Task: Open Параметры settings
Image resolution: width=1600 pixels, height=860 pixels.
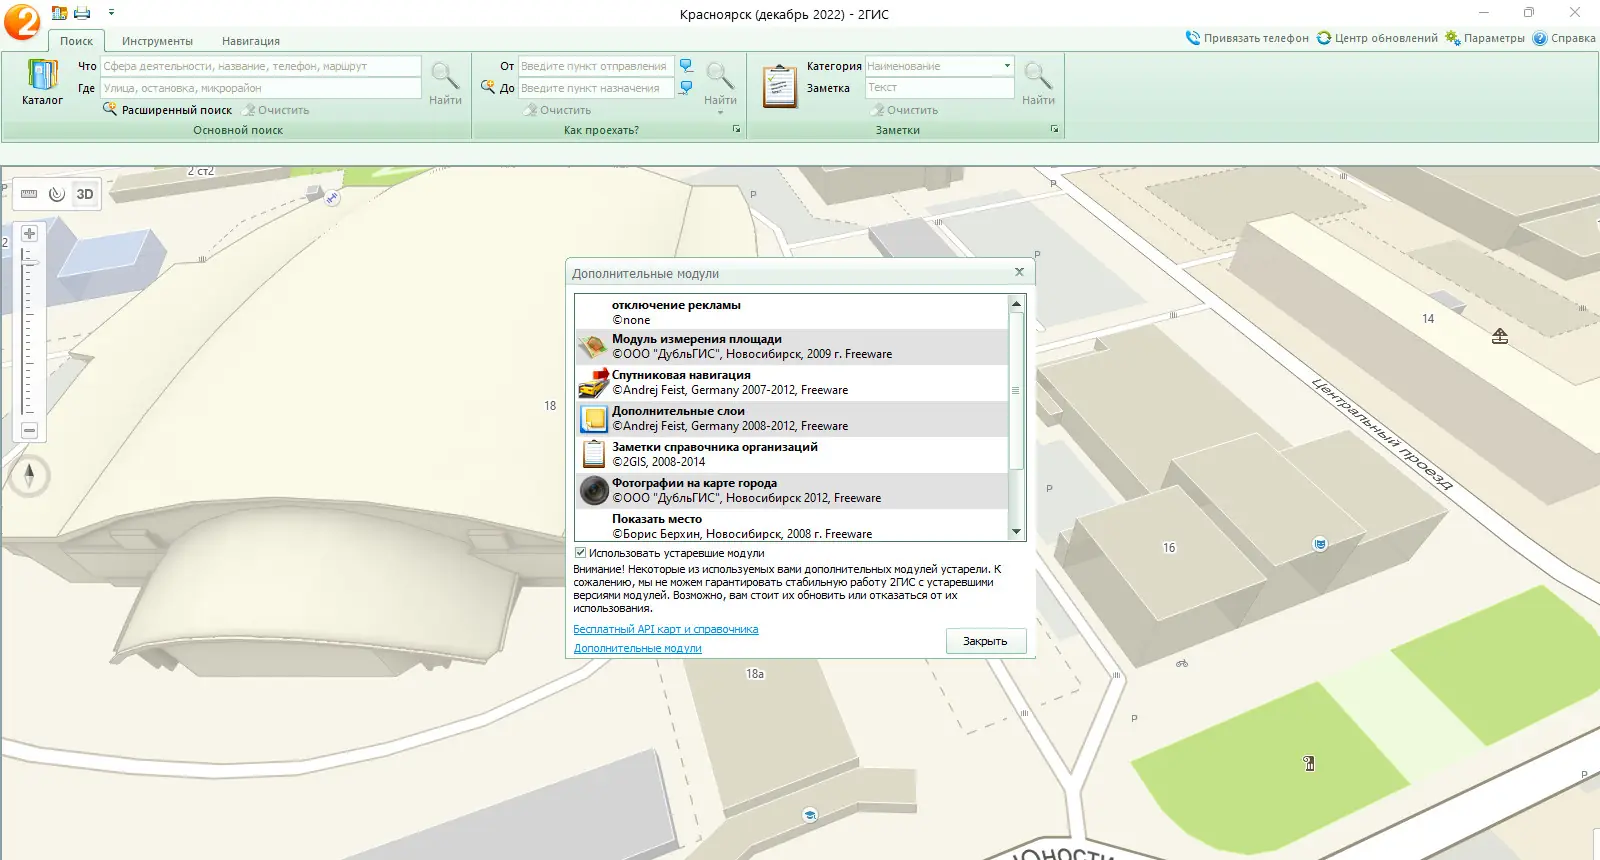Action: [x=1485, y=38]
